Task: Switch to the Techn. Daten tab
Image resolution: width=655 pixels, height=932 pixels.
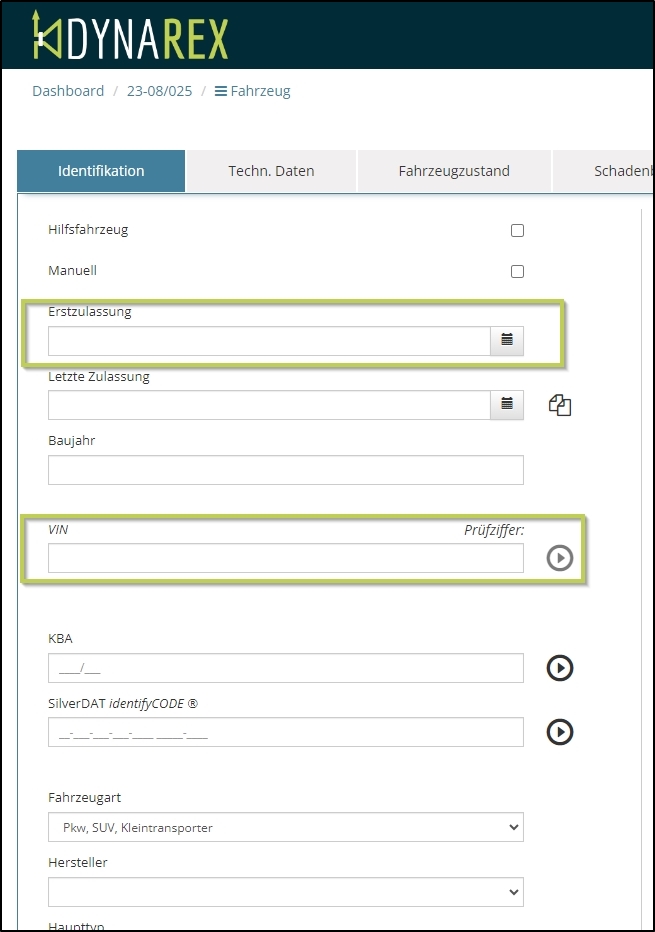Action: (x=271, y=171)
